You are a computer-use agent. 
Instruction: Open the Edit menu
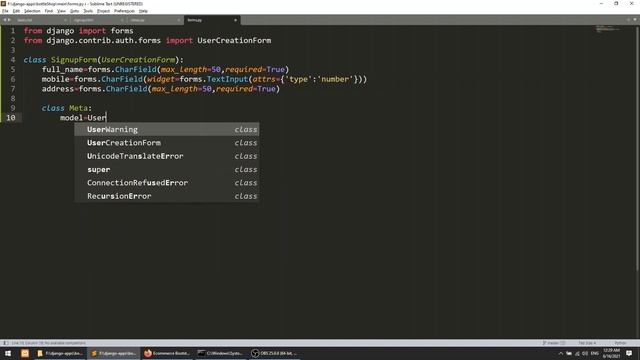(x=16, y=11)
